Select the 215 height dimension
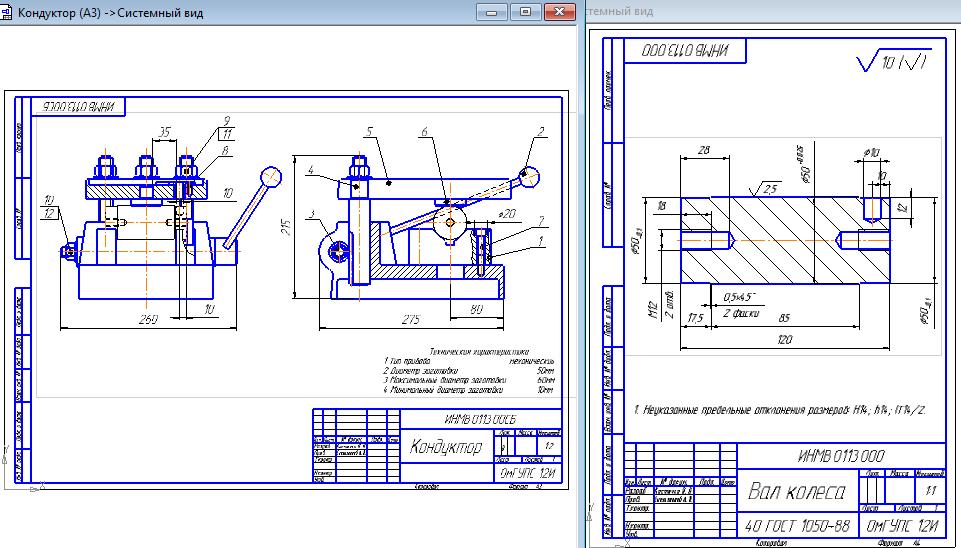Screen dimensions: 961x548 coord(286,227)
